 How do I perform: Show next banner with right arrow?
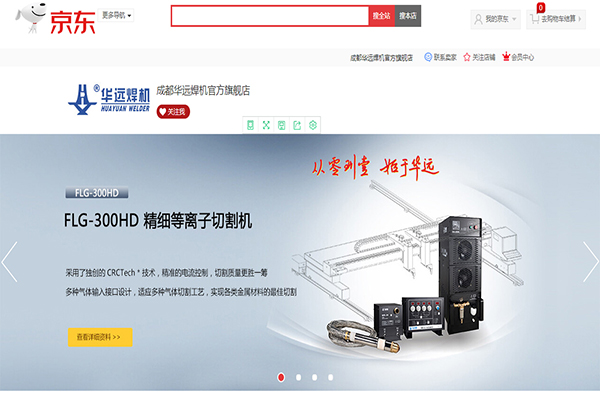pos(590,261)
